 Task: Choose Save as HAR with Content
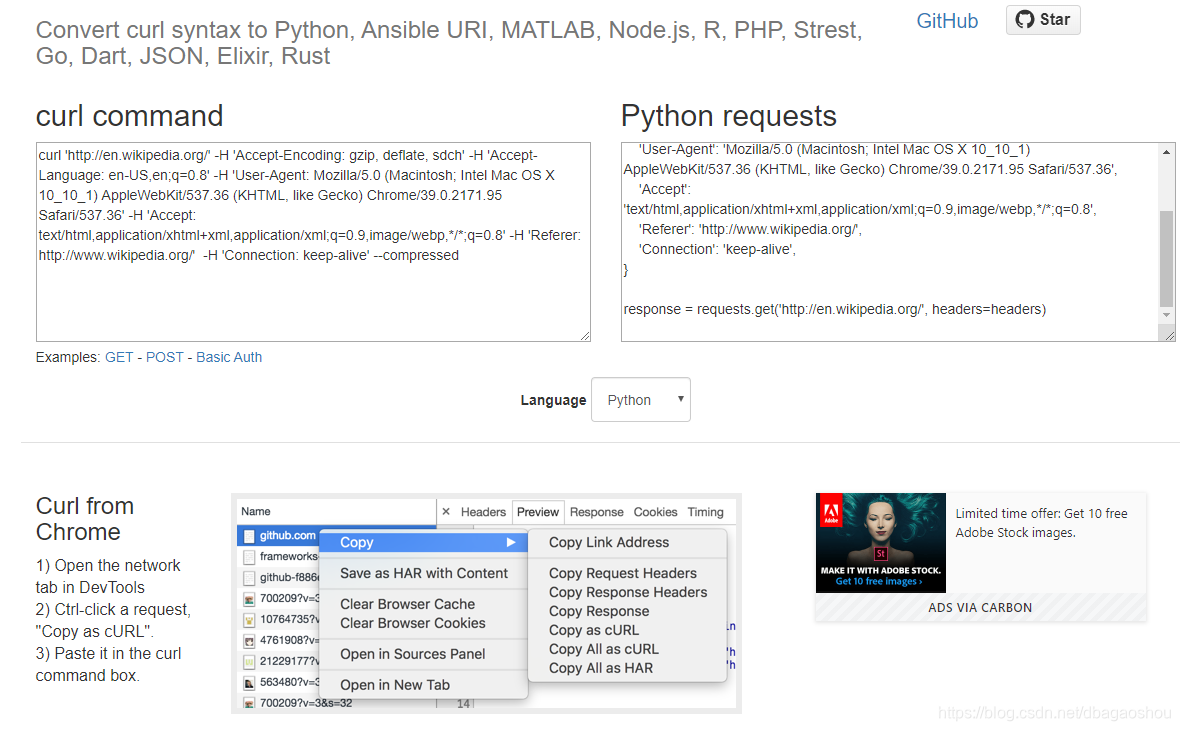[x=423, y=573]
